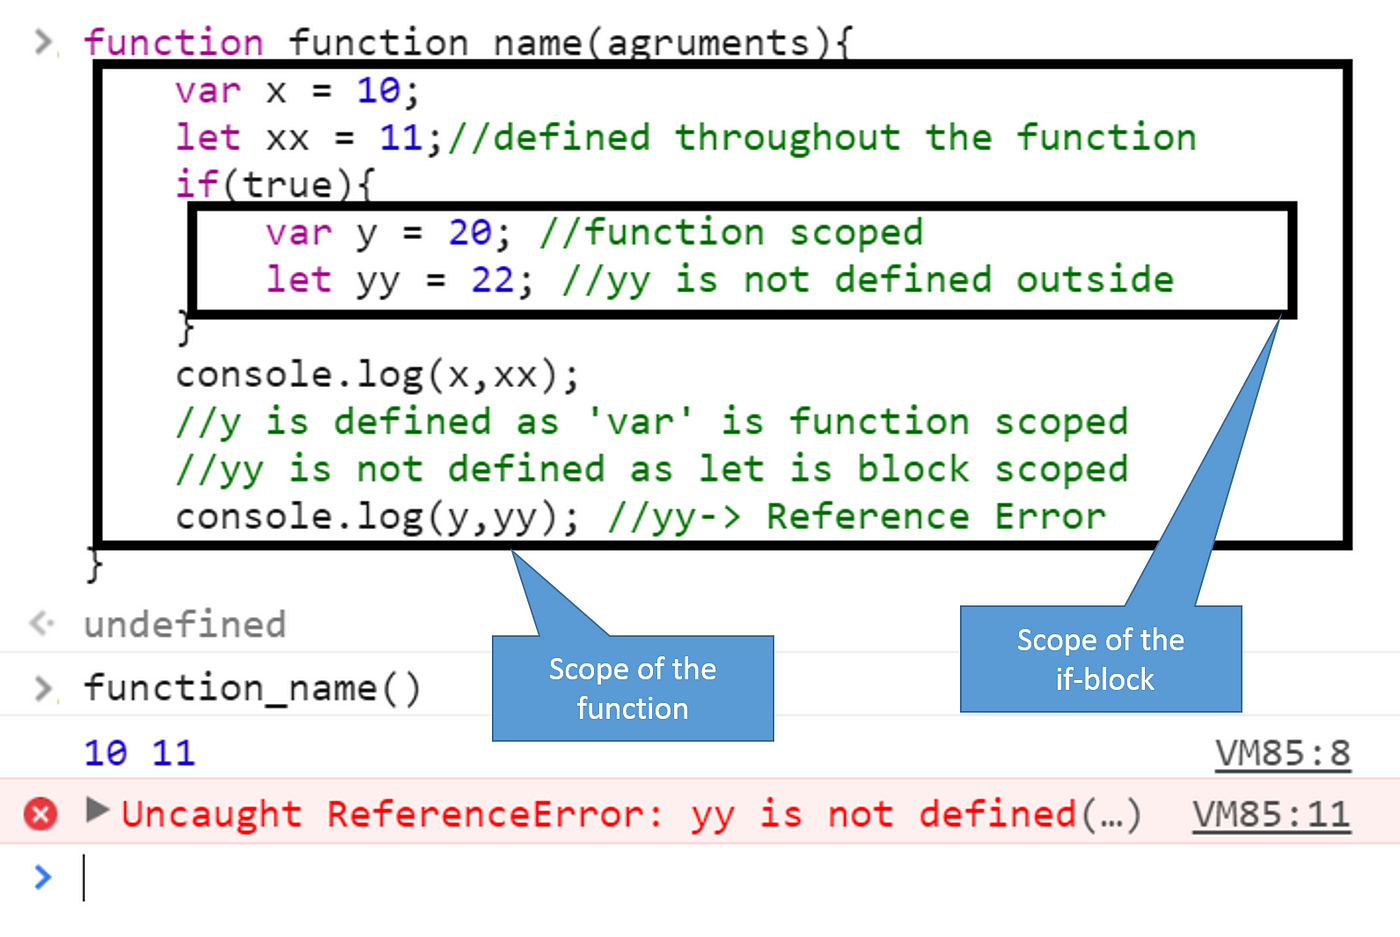Image resolution: width=1400 pixels, height=937 pixels.
Task: Click the 'let yy = 22;' line
Action: coord(400,280)
